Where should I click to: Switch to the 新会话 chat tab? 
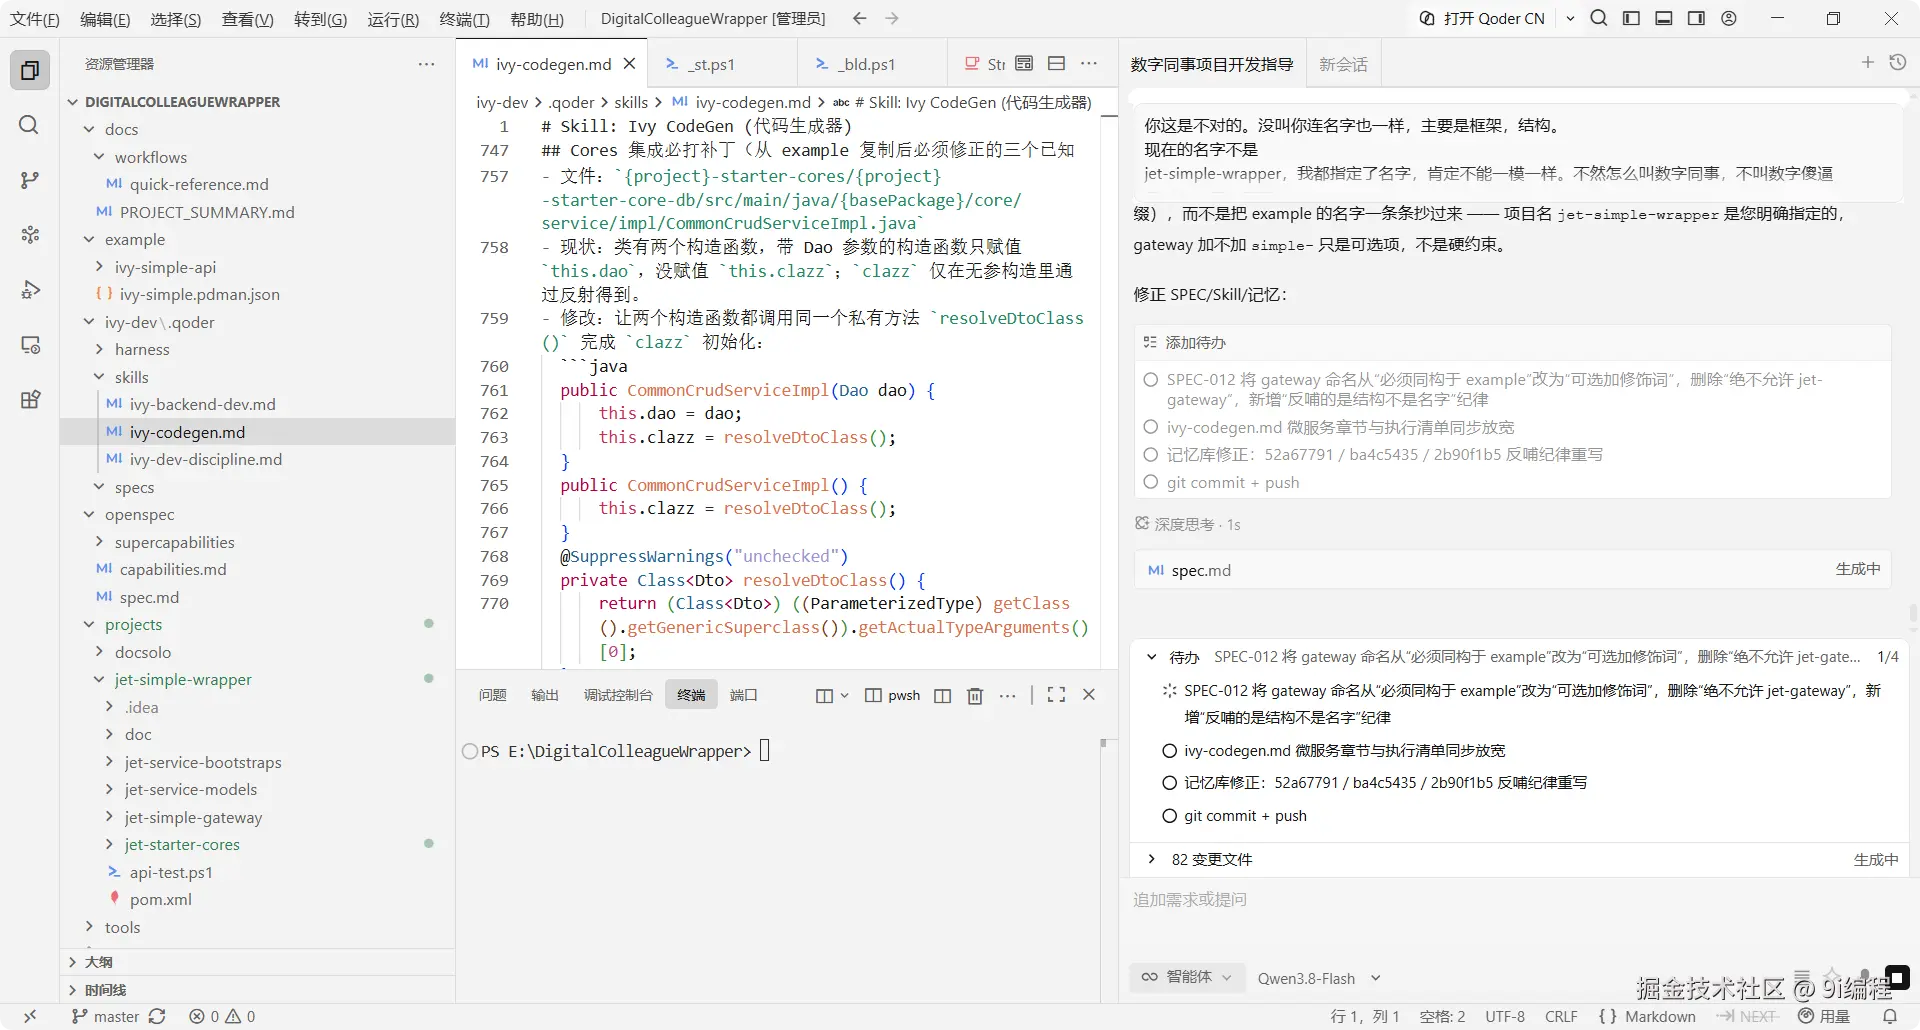click(x=1343, y=64)
